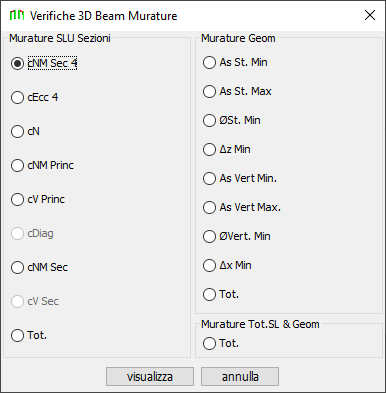Image resolution: width=386 pixels, height=393 pixels.
Task: Choose the ØSt. Min radio button
Action: pyautogui.click(x=232, y=120)
